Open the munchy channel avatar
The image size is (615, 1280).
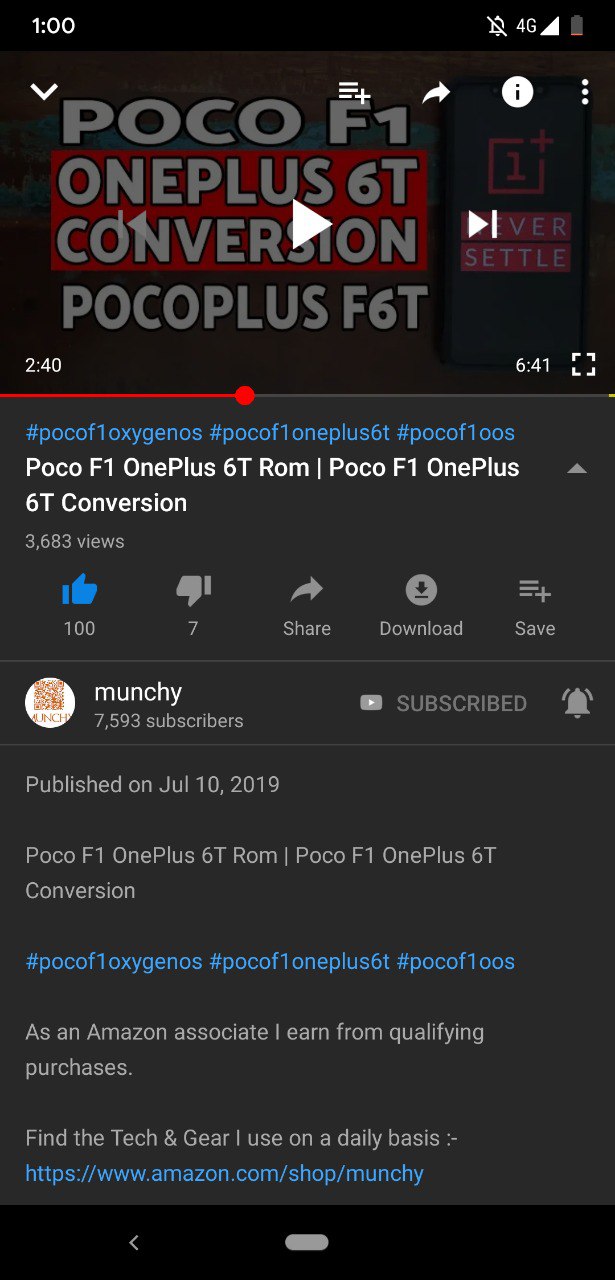pos(50,703)
